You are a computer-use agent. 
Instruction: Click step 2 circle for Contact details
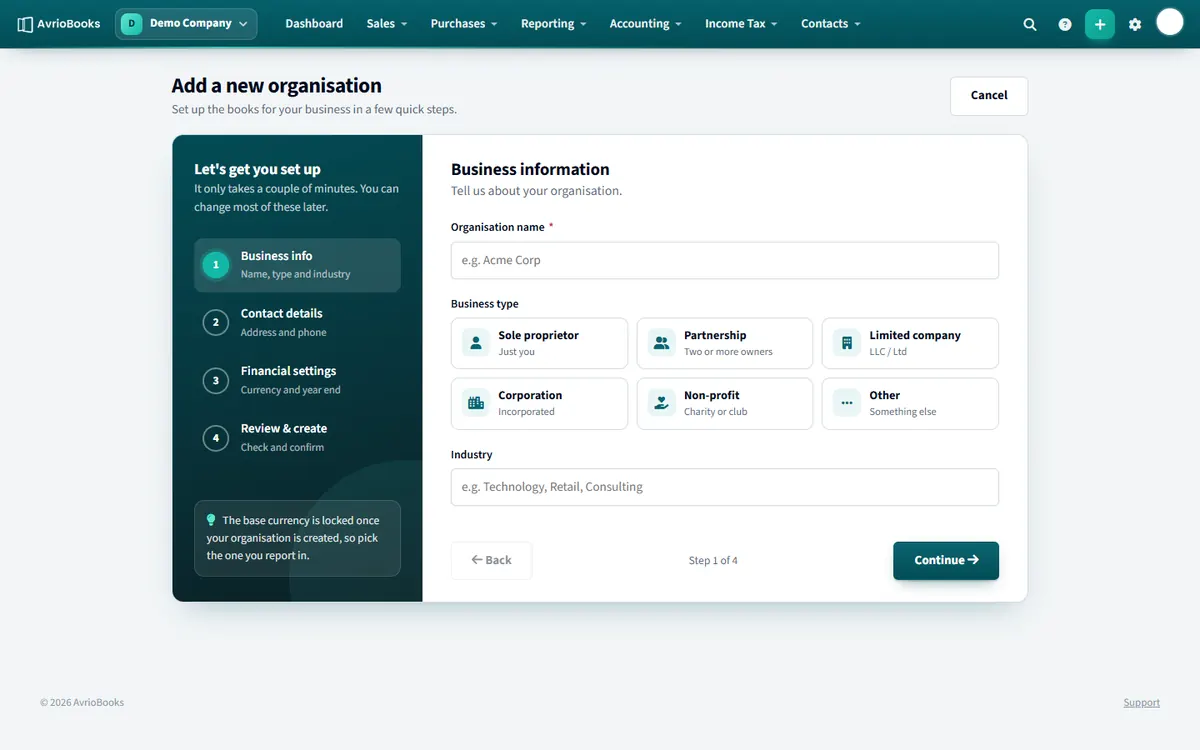click(x=216, y=322)
